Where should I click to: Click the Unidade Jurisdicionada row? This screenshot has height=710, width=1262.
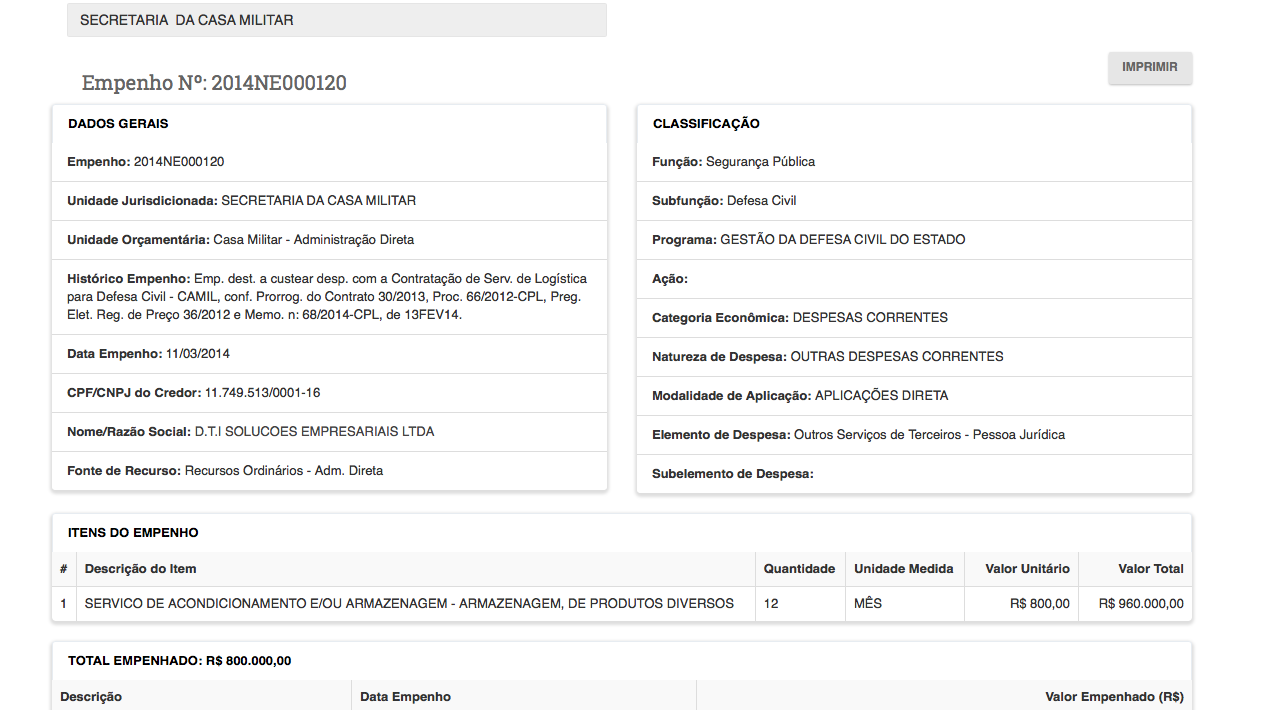click(x=329, y=201)
